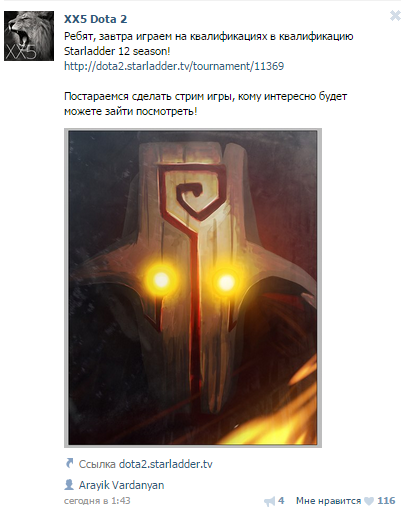The image size is (404, 516).
Task: Click the XX5 lettering in the avatar
Action: point(20,52)
